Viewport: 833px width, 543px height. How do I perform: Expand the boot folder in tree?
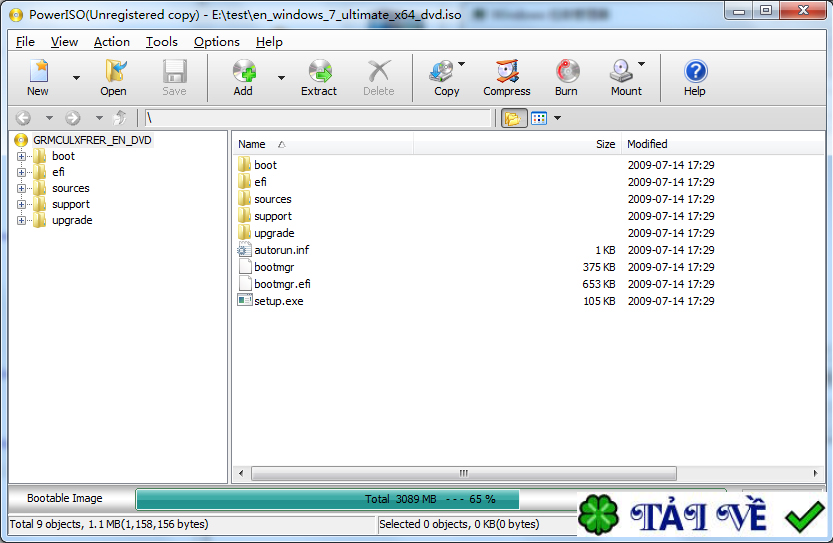tap(21, 156)
